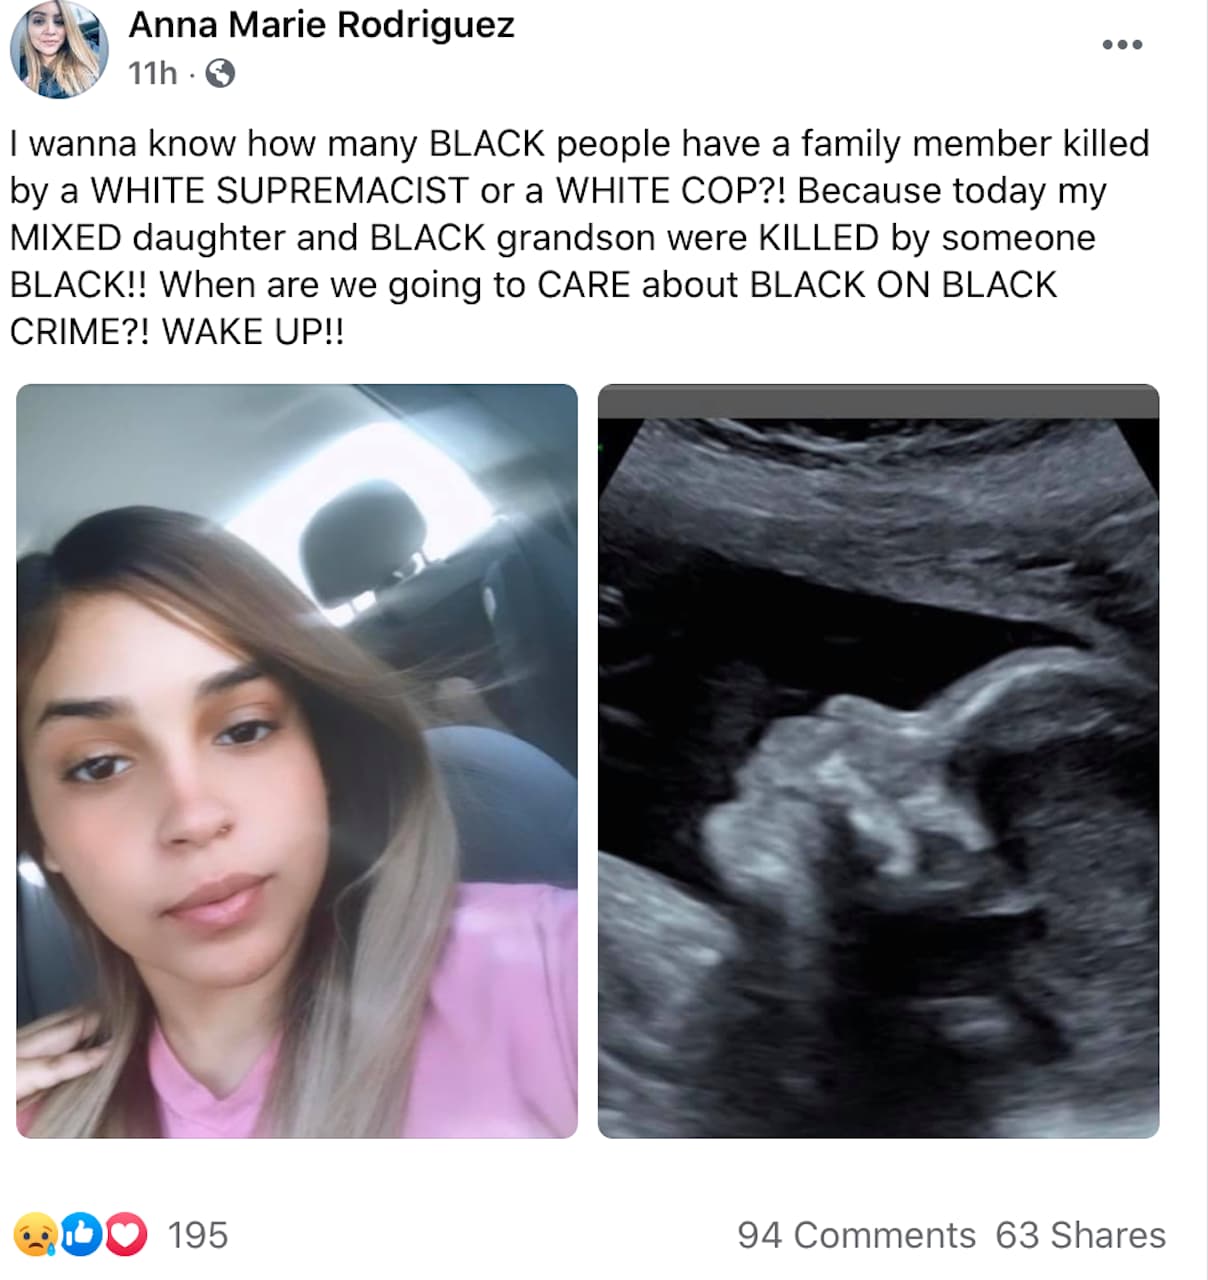The width and height of the screenshot is (1208, 1280).
Task: Open the selfie photo in pink shirt
Action: tap(297, 761)
